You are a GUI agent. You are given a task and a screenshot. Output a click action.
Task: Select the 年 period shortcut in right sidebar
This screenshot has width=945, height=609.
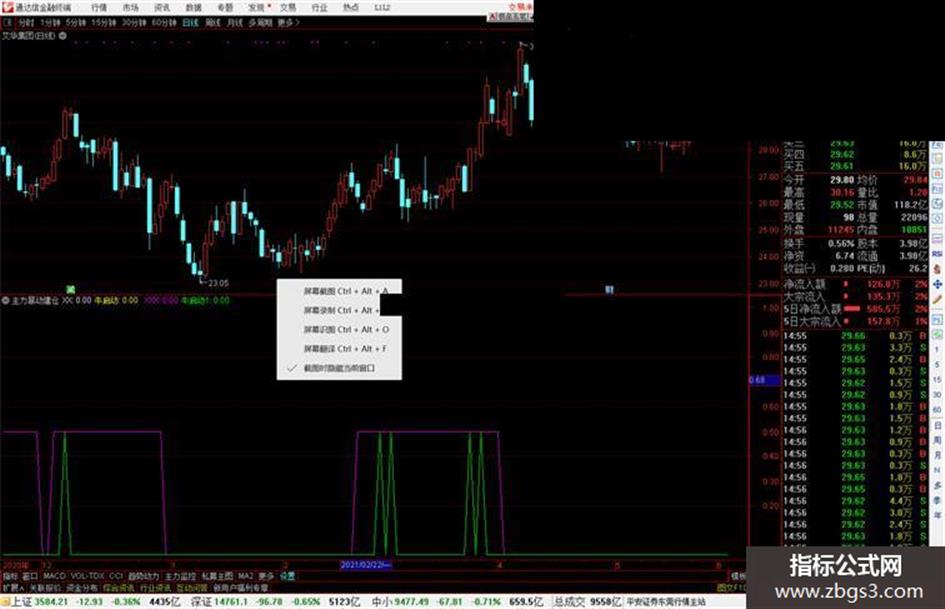[x=937, y=516]
